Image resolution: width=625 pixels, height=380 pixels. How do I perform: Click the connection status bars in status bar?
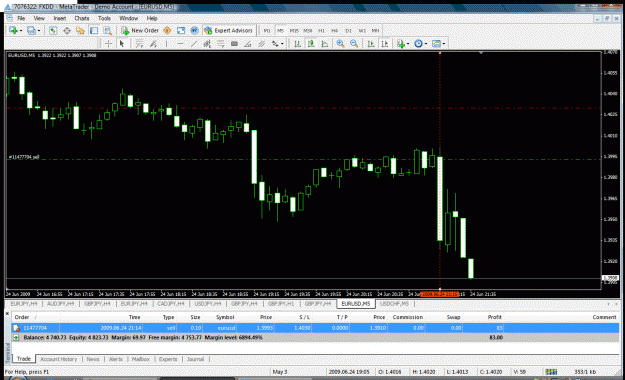[551, 372]
